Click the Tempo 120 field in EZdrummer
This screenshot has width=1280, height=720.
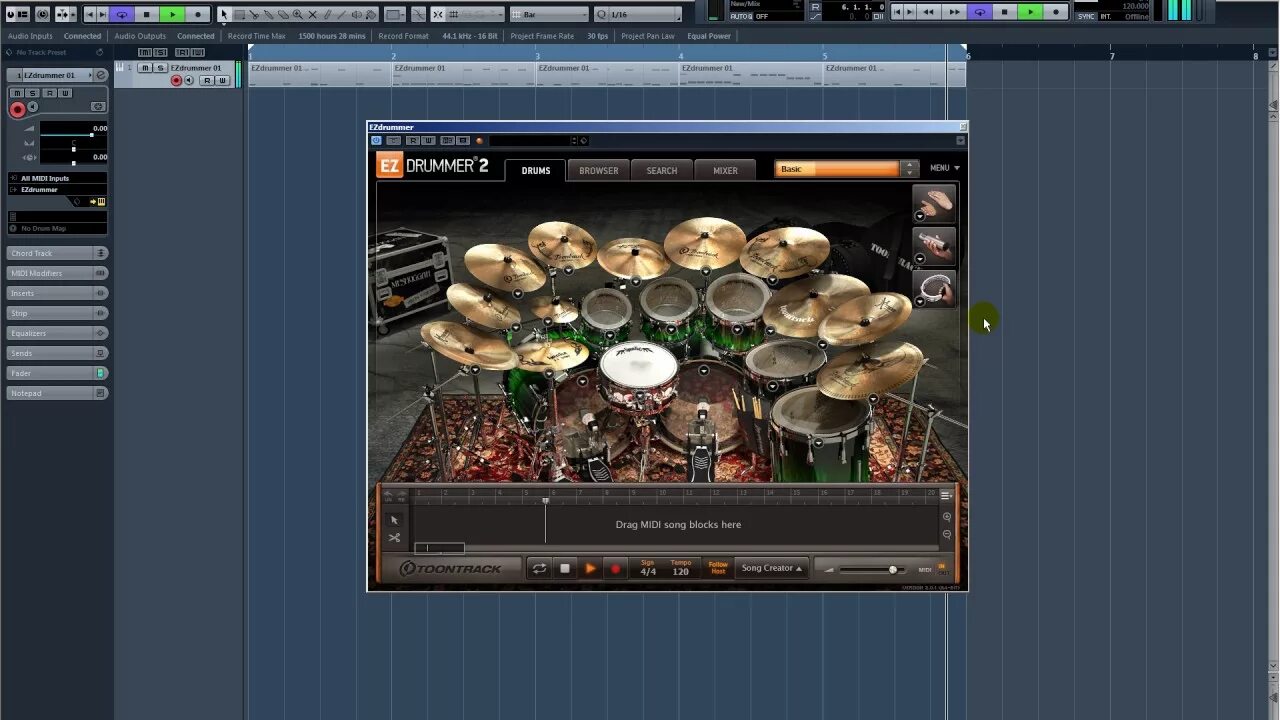(681, 568)
